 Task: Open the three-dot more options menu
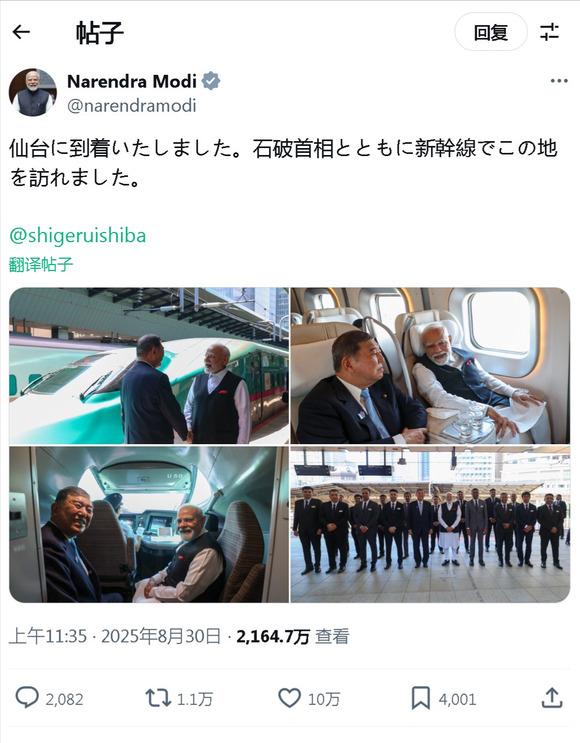point(559,81)
